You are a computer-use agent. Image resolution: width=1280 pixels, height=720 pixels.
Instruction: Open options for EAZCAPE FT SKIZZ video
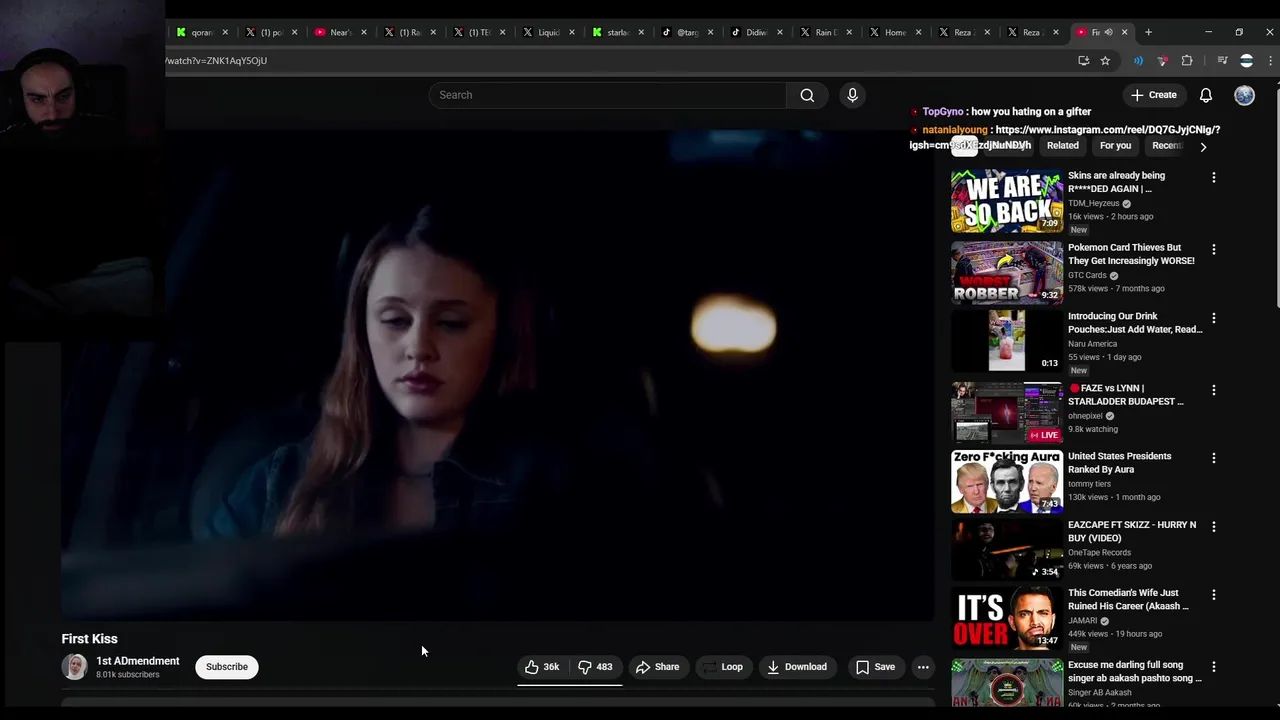pyautogui.click(x=1214, y=527)
